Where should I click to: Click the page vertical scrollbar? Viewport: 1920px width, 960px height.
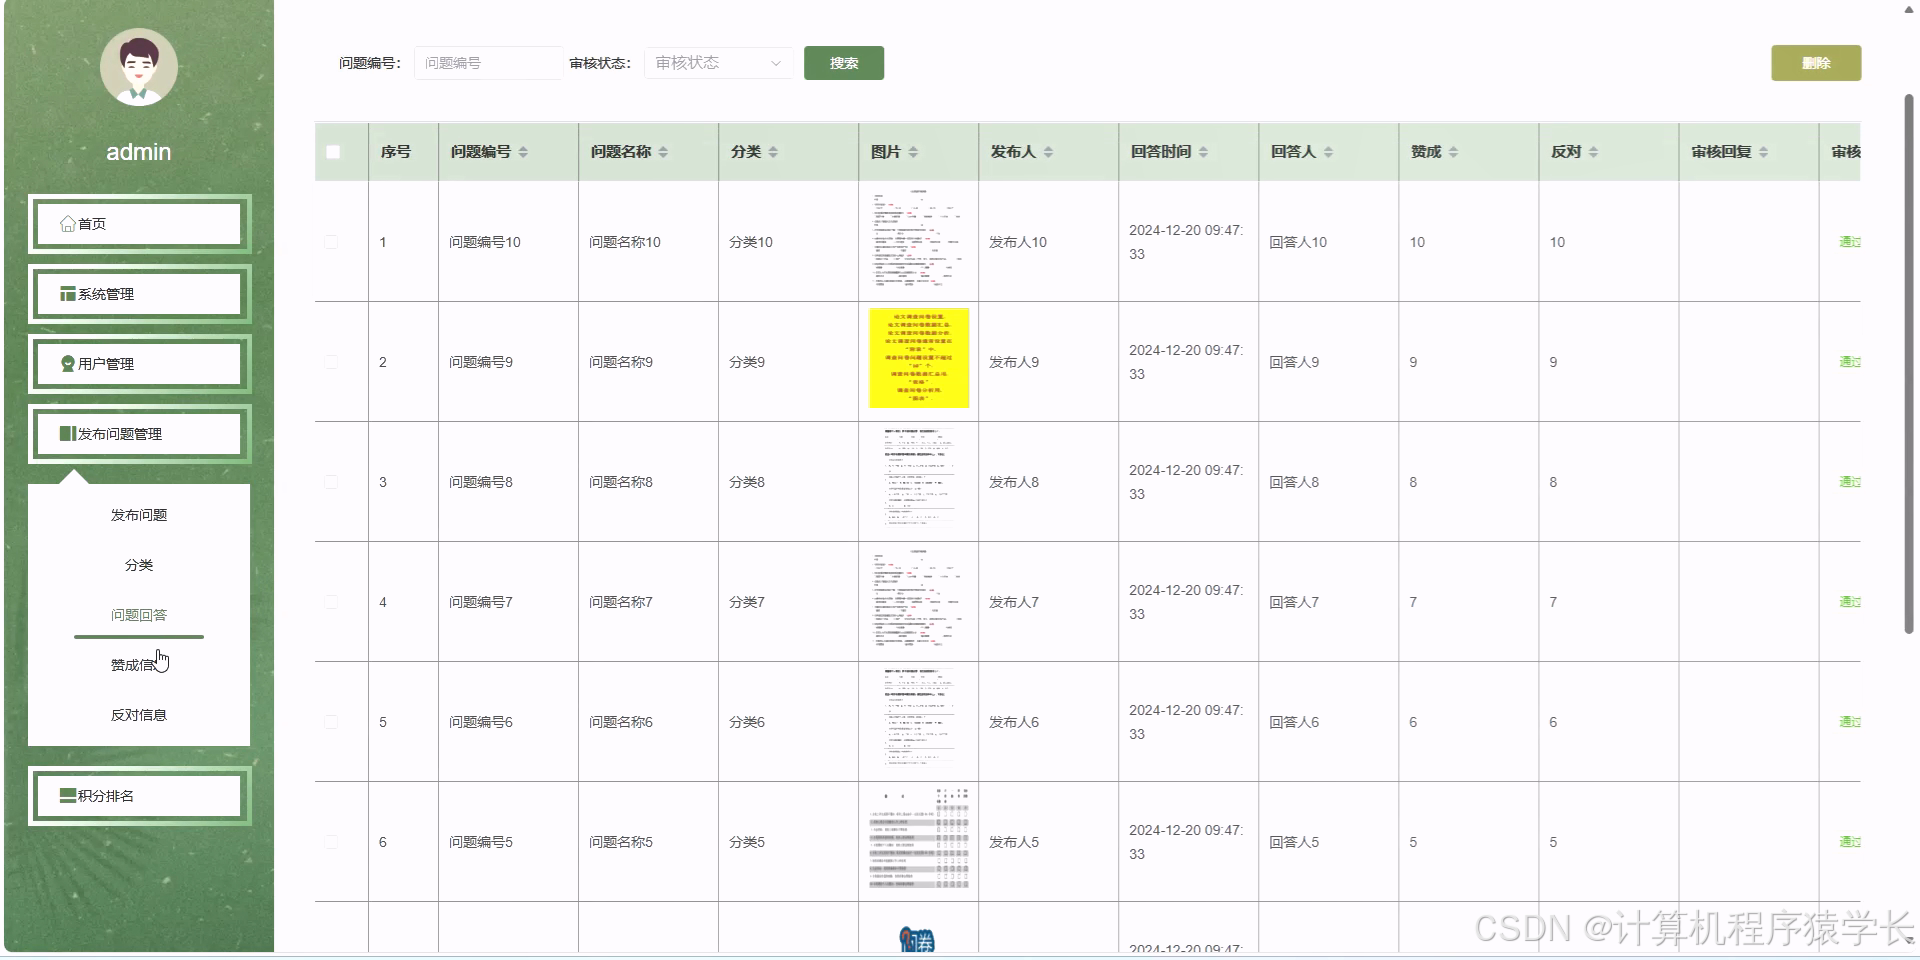click(x=1908, y=364)
